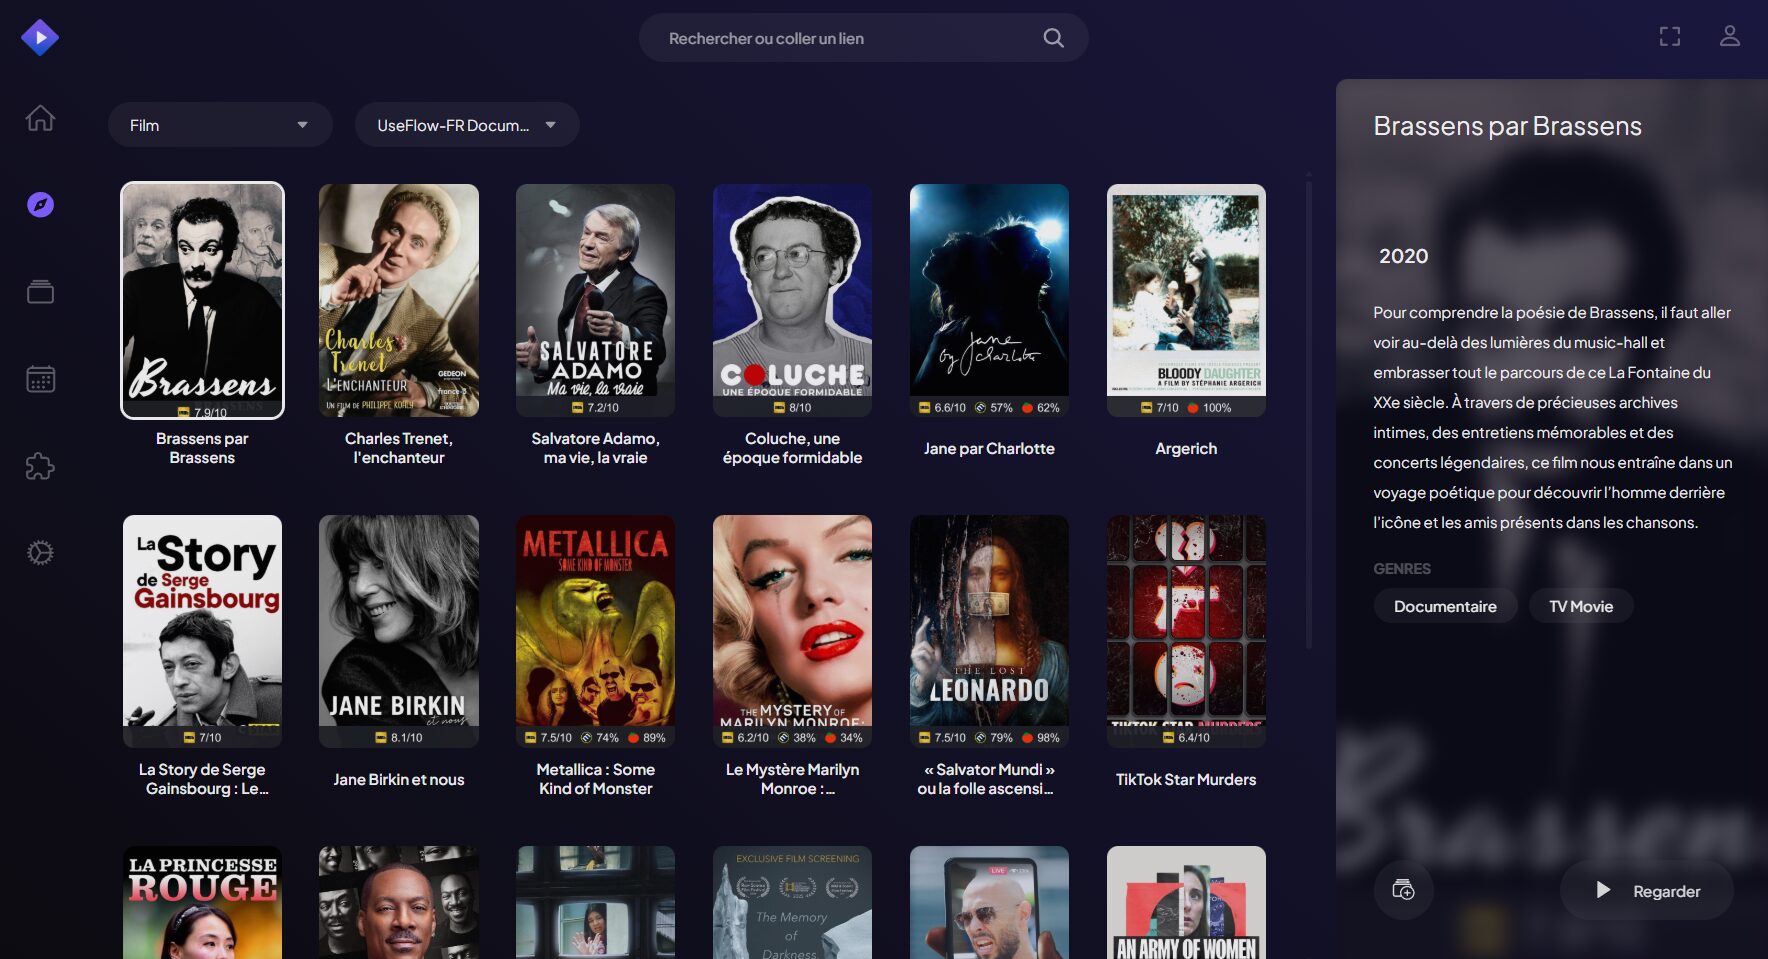This screenshot has height=959, width=1768.
Task: Click the Regarder play button
Action: point(1646,890)
